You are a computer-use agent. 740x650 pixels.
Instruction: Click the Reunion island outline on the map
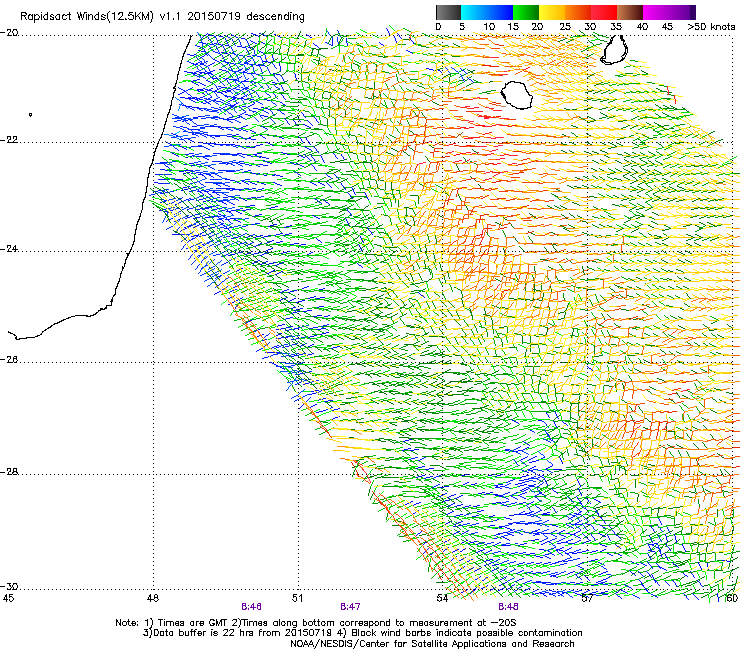click(517, 95)
